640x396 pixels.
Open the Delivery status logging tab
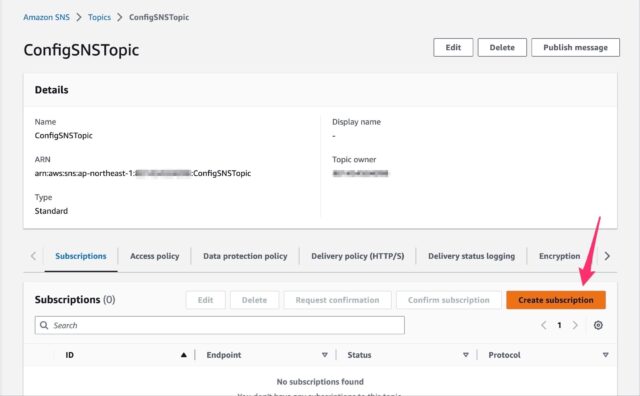tap(471, 256)
